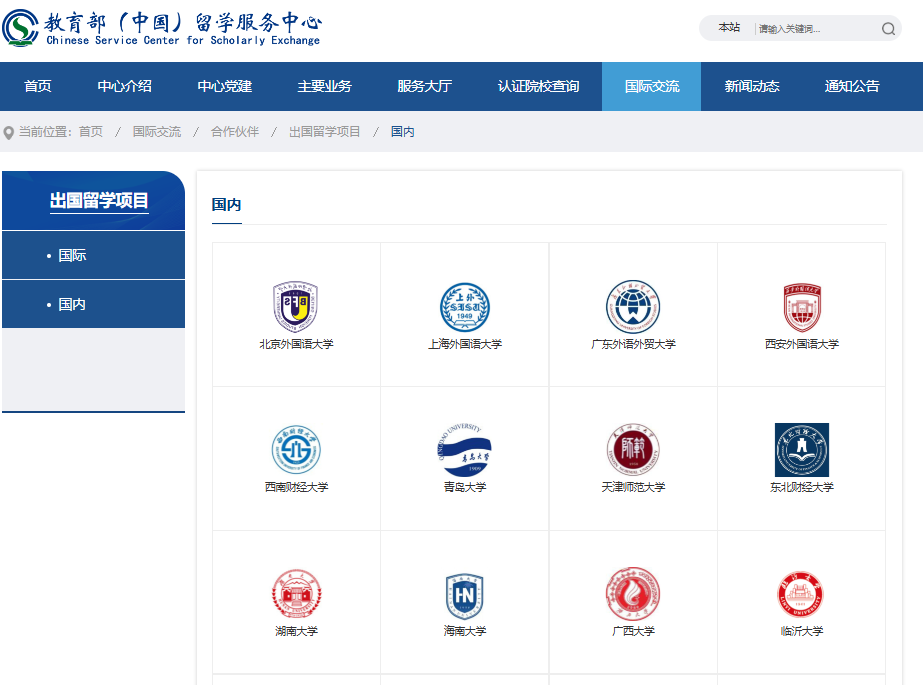Click the 首页 breadcrumb link
The image size is (923, 685).
pos(90,131)
